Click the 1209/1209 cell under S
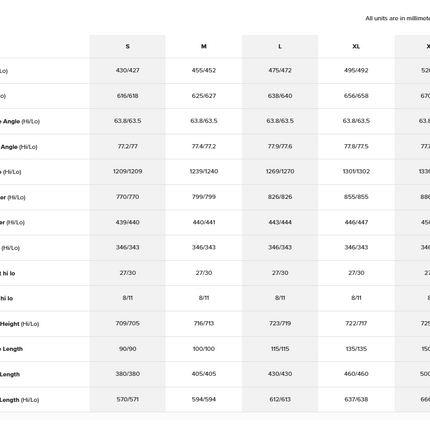The width and height of the screenshot is (430, 430). point(128,171)
